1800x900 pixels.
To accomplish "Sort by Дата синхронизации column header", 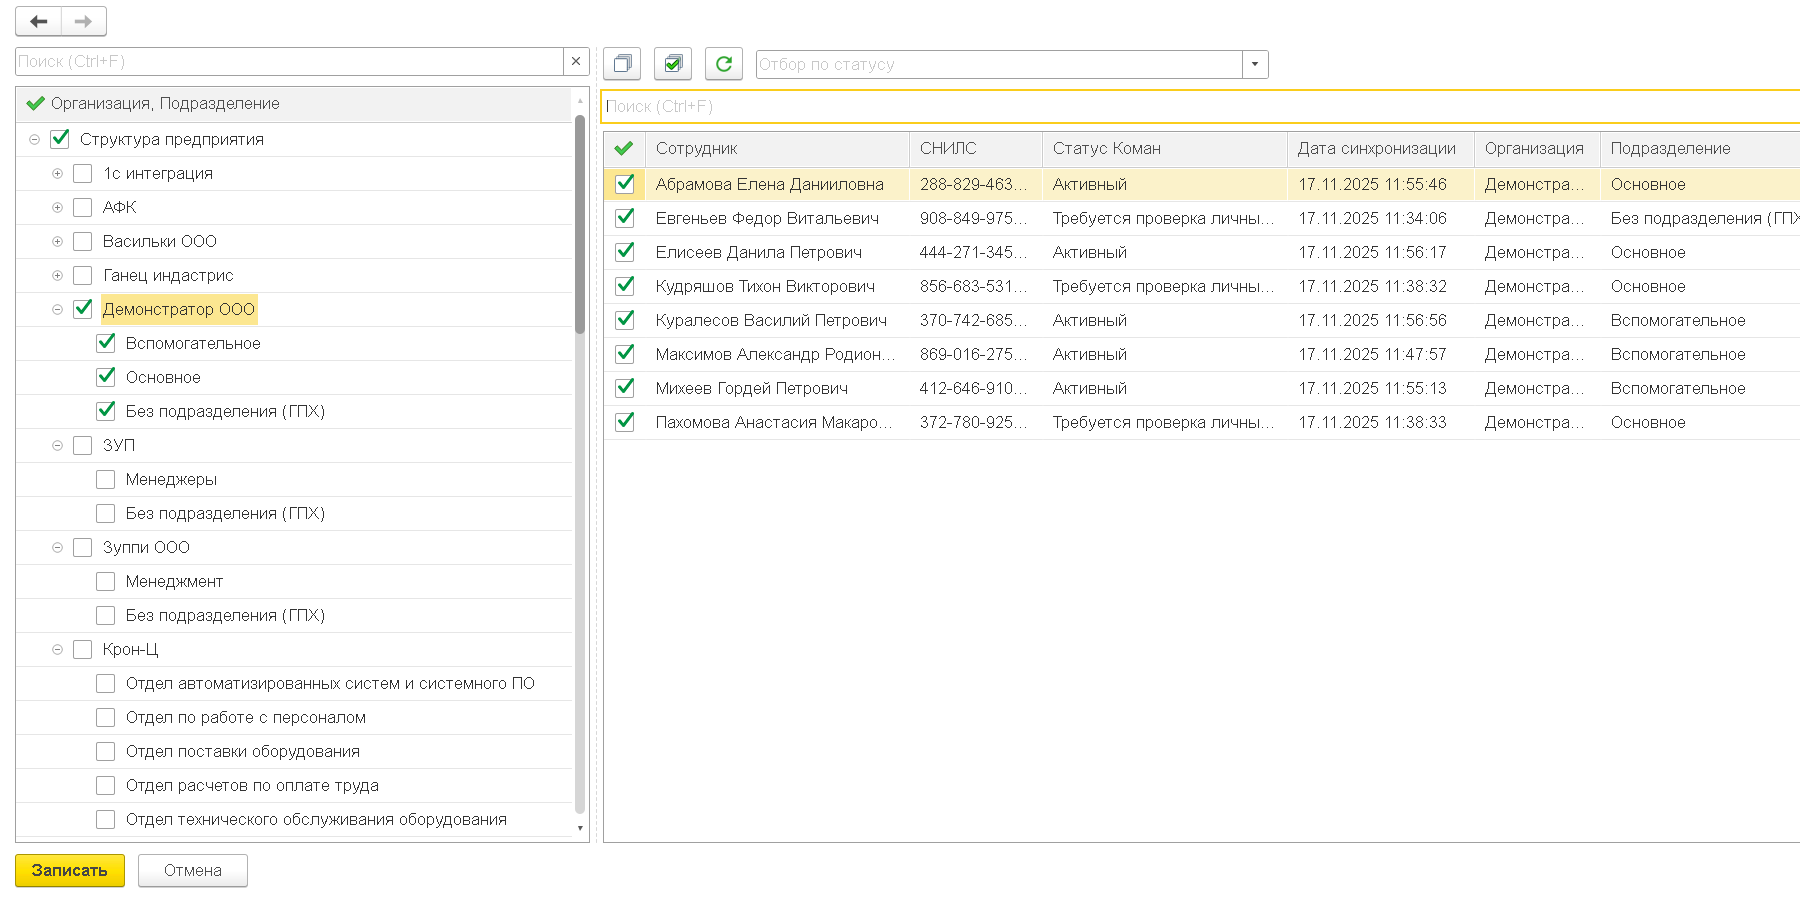I will 1376,149.
